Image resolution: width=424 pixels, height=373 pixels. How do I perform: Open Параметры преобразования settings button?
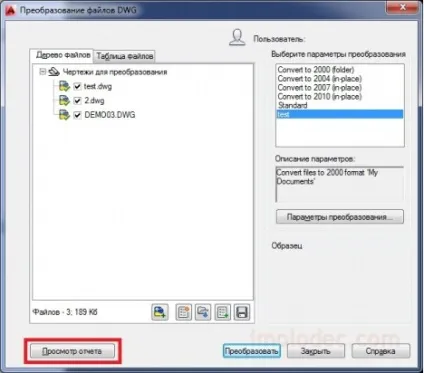coord(340,217)
